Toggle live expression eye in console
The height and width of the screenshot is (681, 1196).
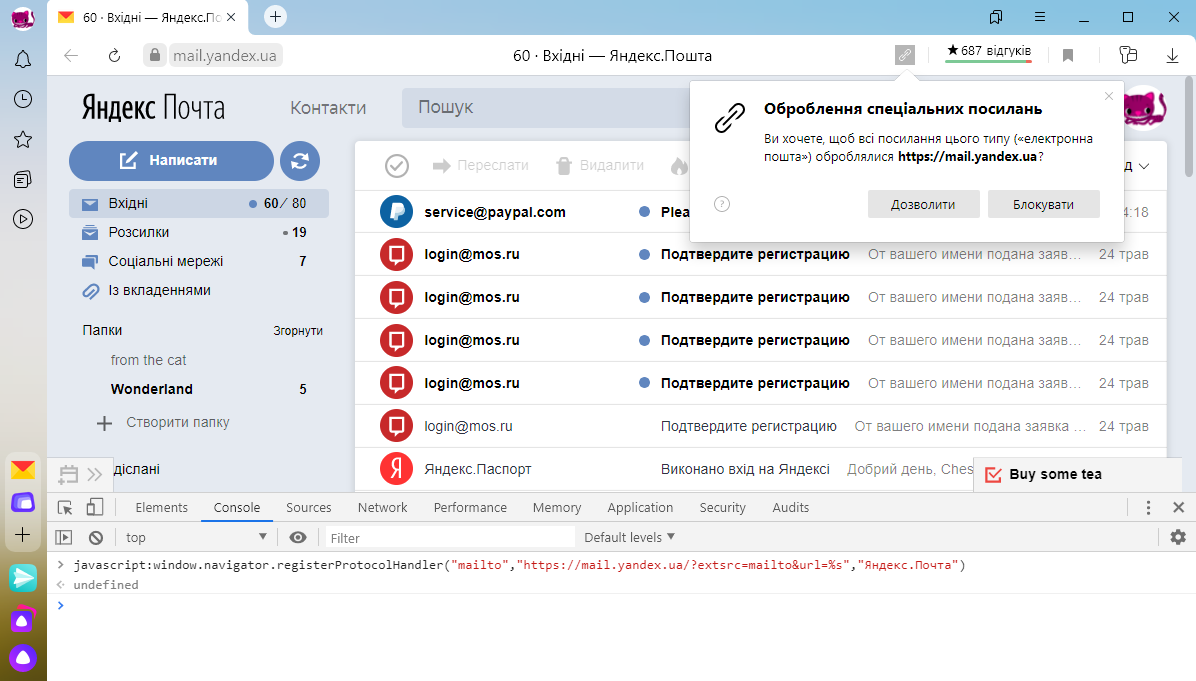[x=298, y=538]
